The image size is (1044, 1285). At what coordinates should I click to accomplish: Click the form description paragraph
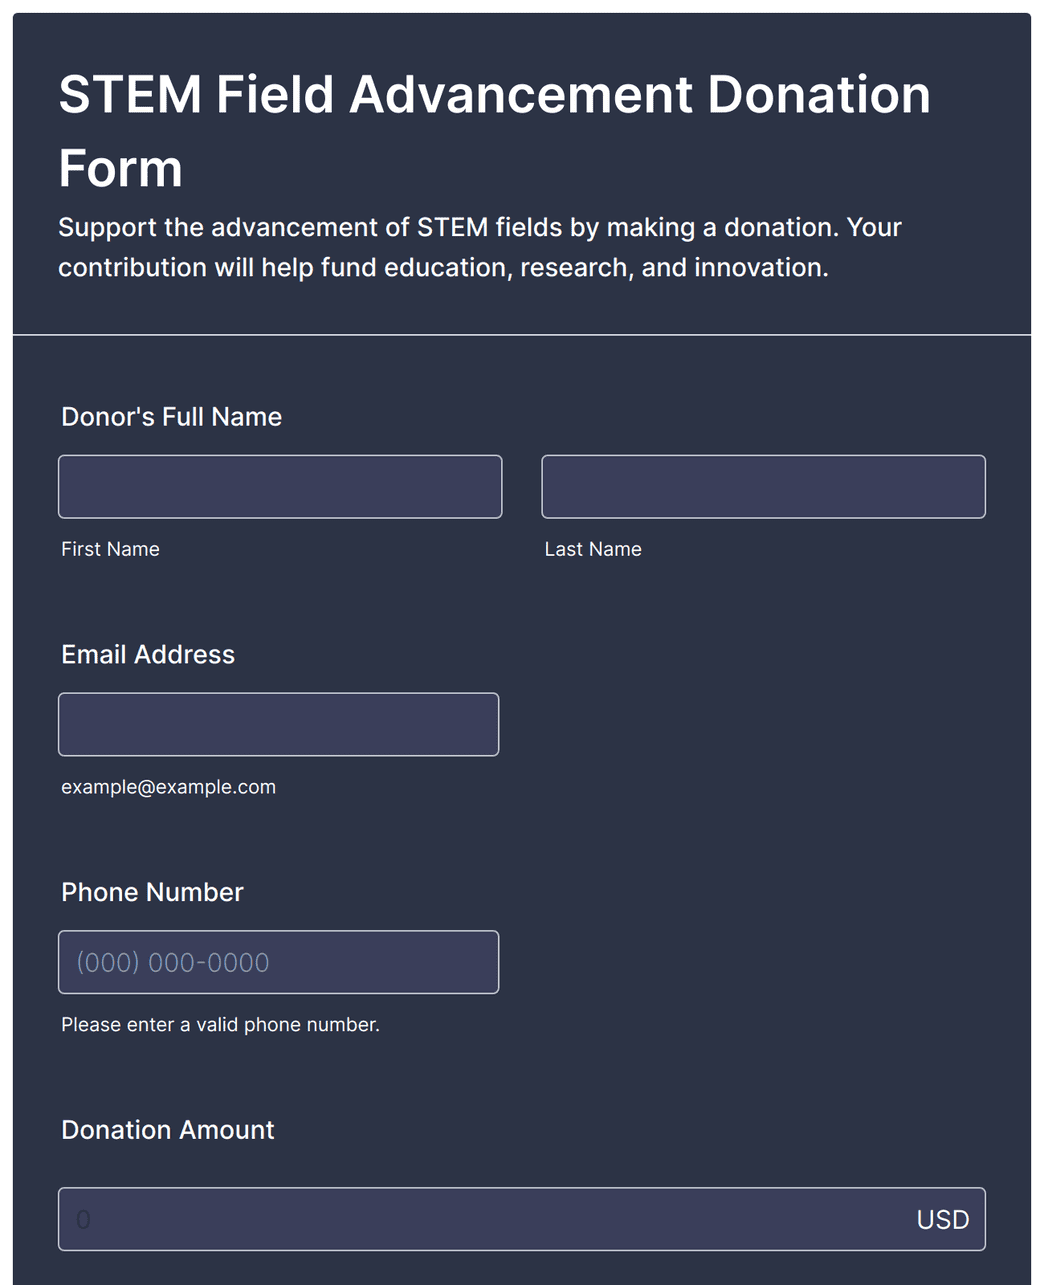(x=480, y=247)
